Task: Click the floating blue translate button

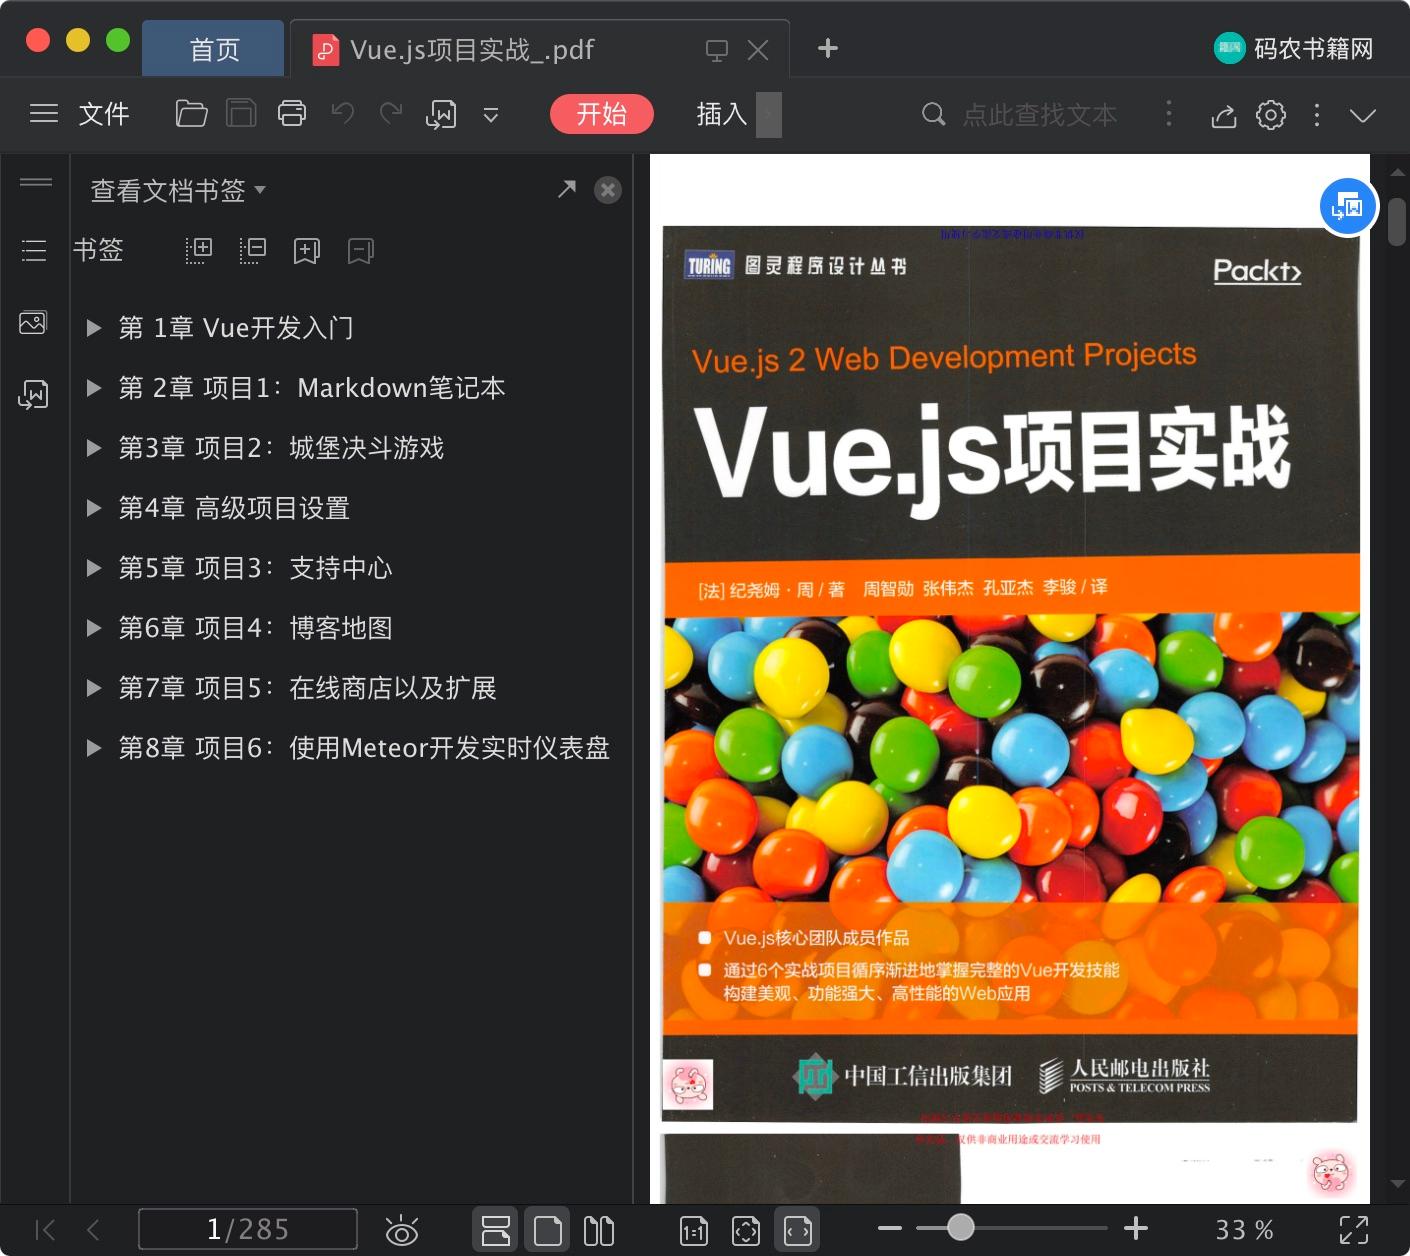Action: [1349, 207]
